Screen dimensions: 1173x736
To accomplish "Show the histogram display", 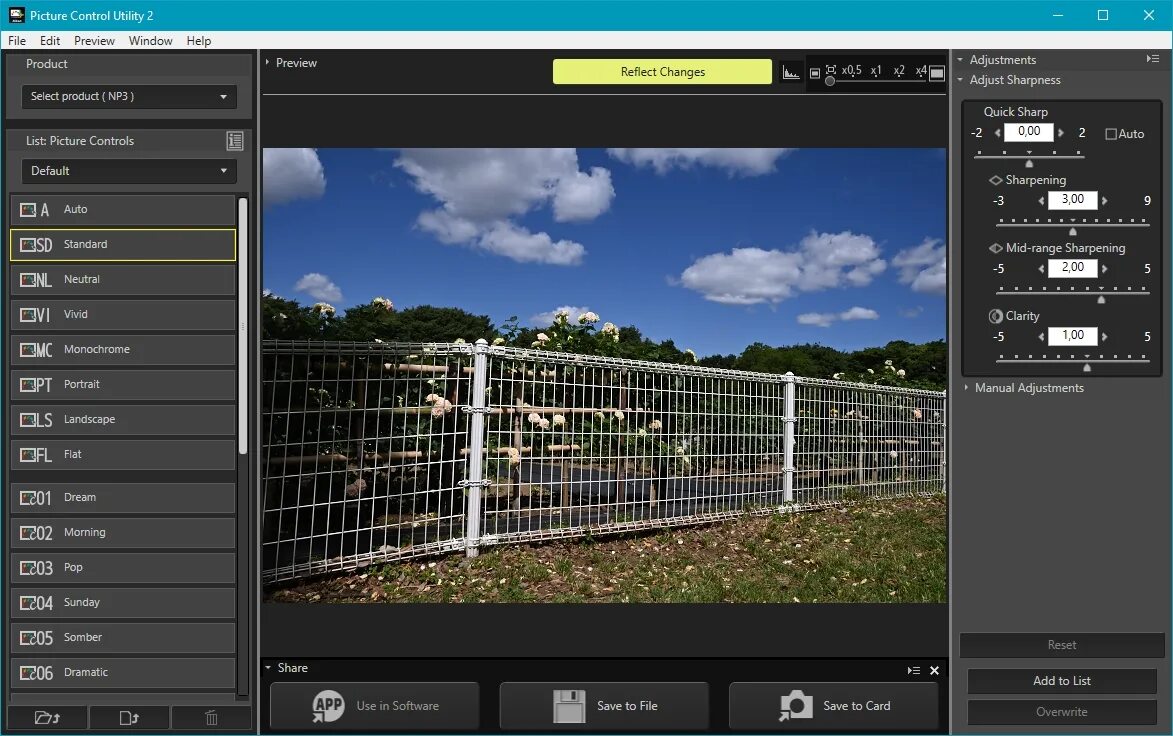I will click(x=791, y=73).
